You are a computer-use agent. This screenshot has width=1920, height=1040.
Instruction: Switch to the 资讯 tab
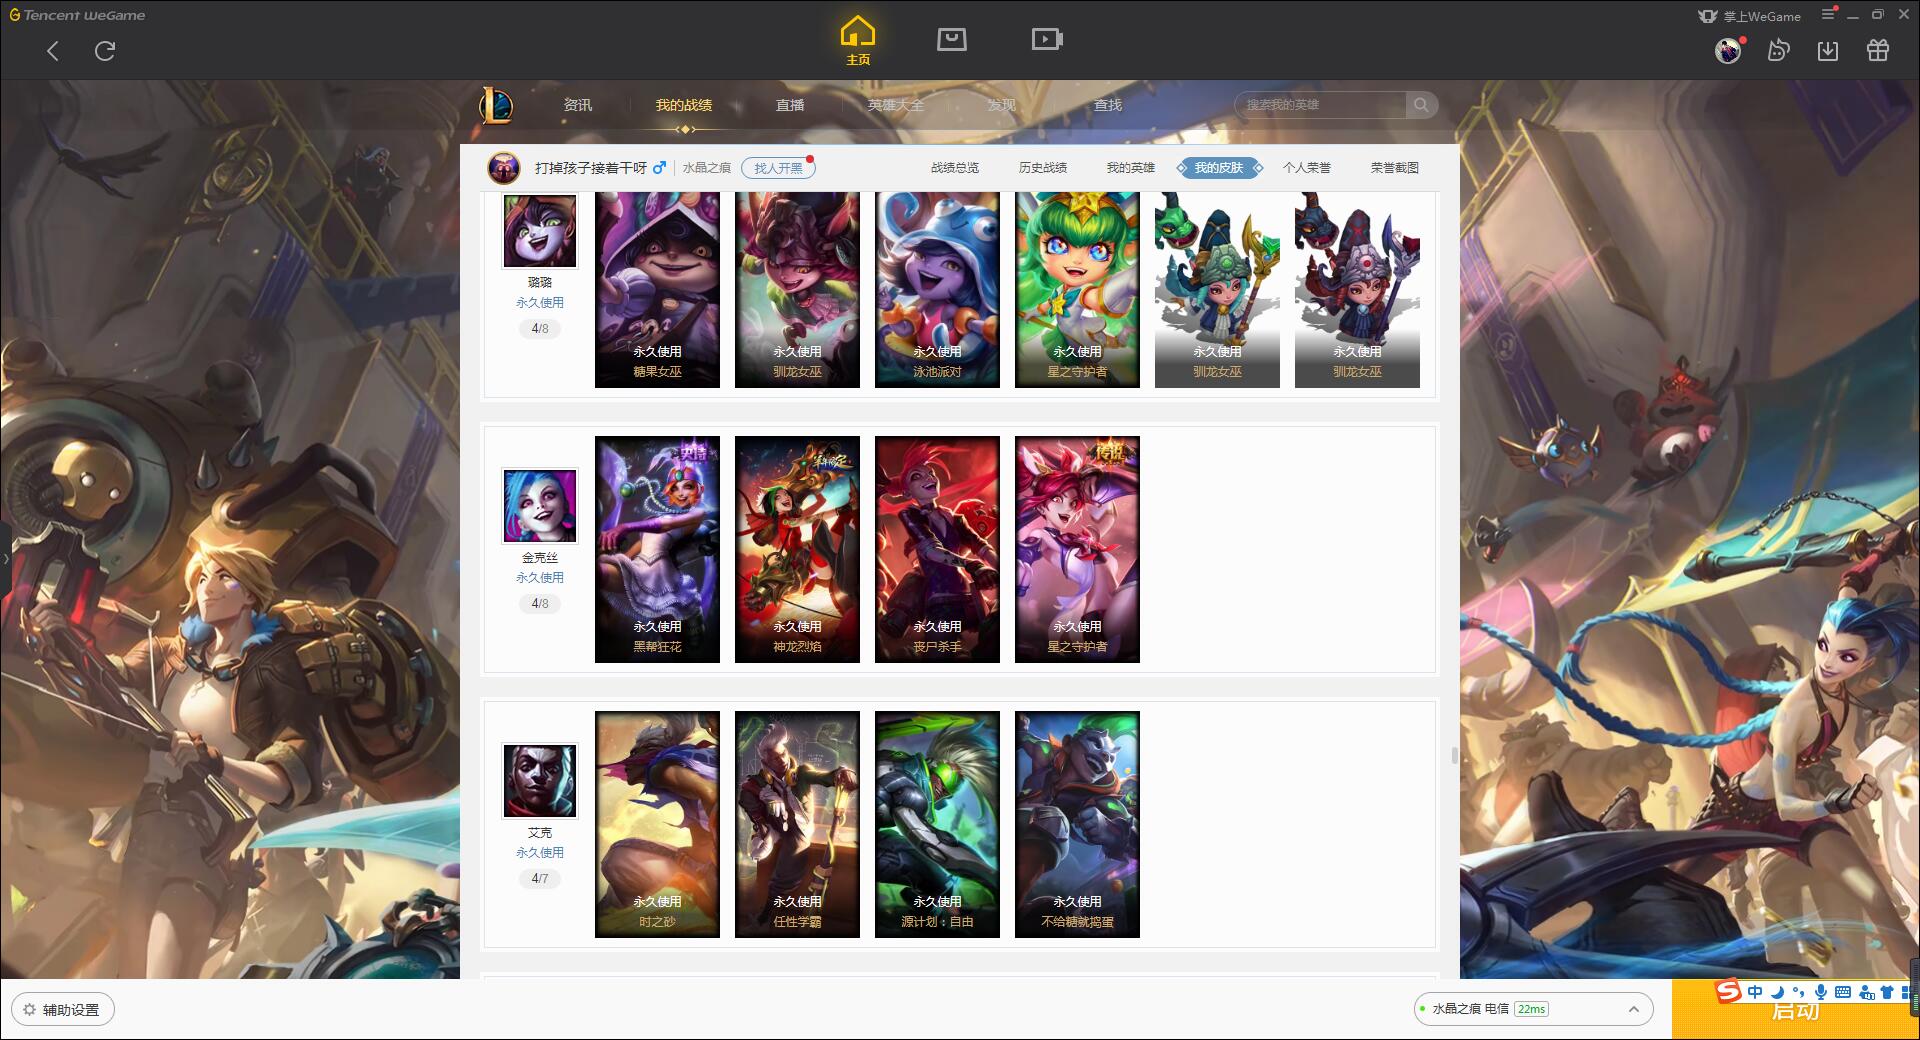[x=578, y=105]
